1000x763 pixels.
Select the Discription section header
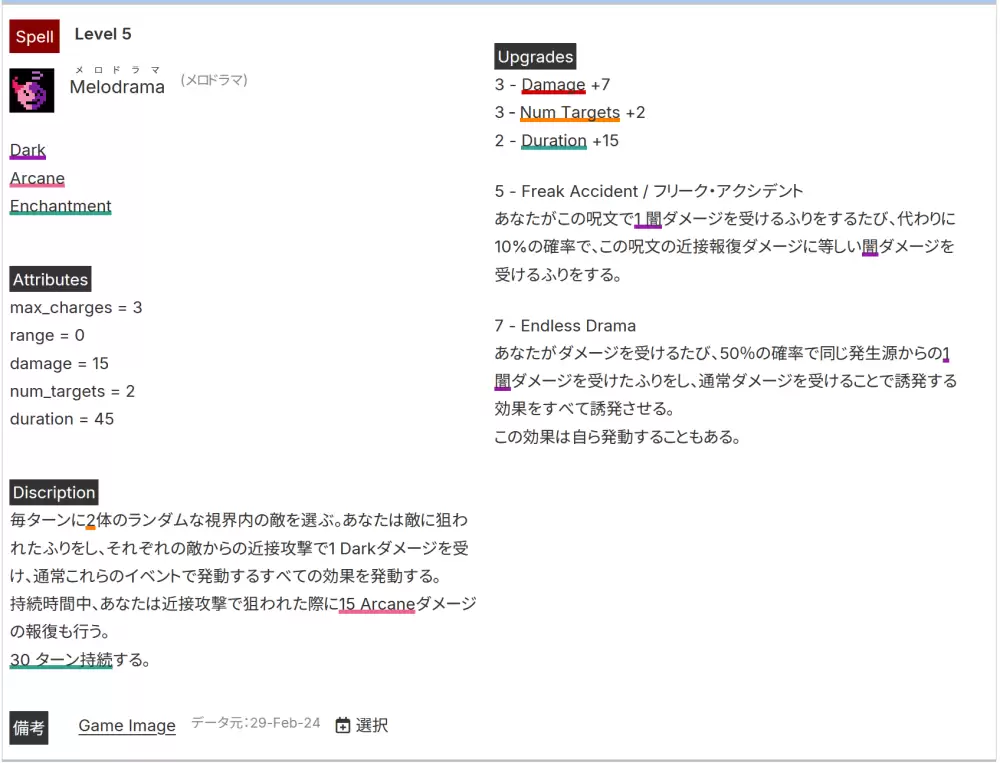click(54, 493)
